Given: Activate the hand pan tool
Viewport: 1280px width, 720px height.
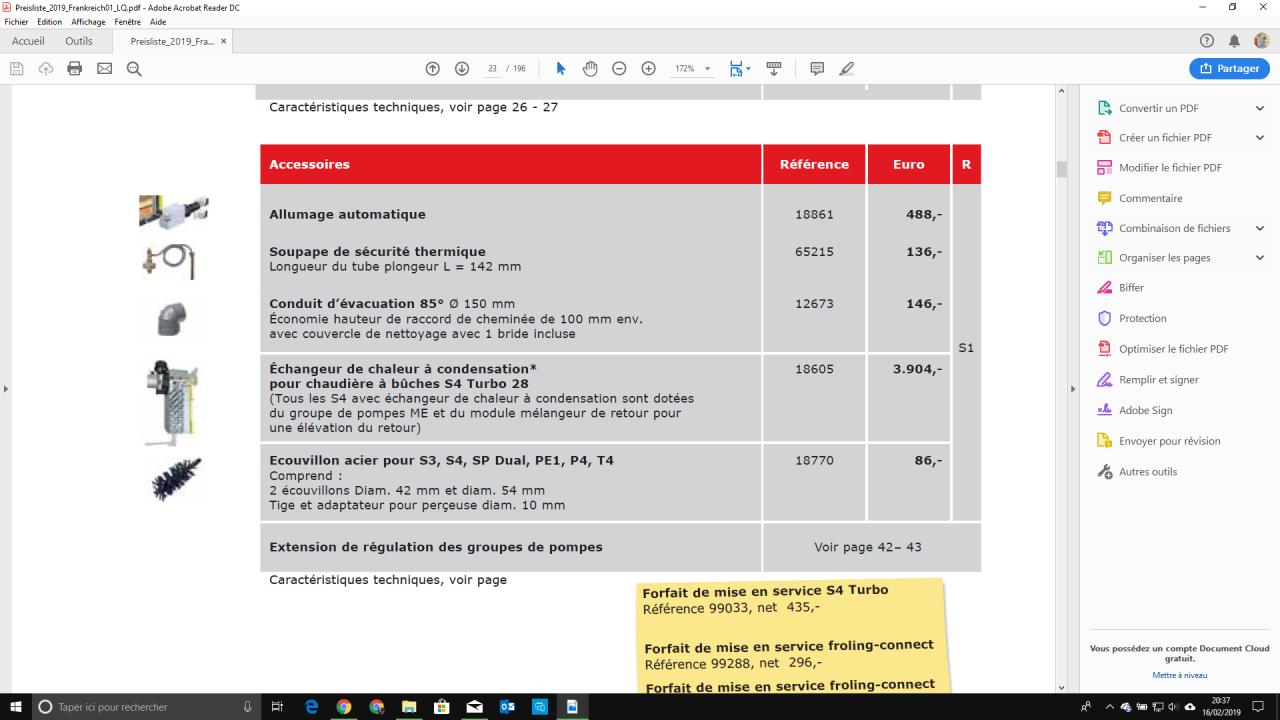Looking at the screenshot, I should coord(590,69).
